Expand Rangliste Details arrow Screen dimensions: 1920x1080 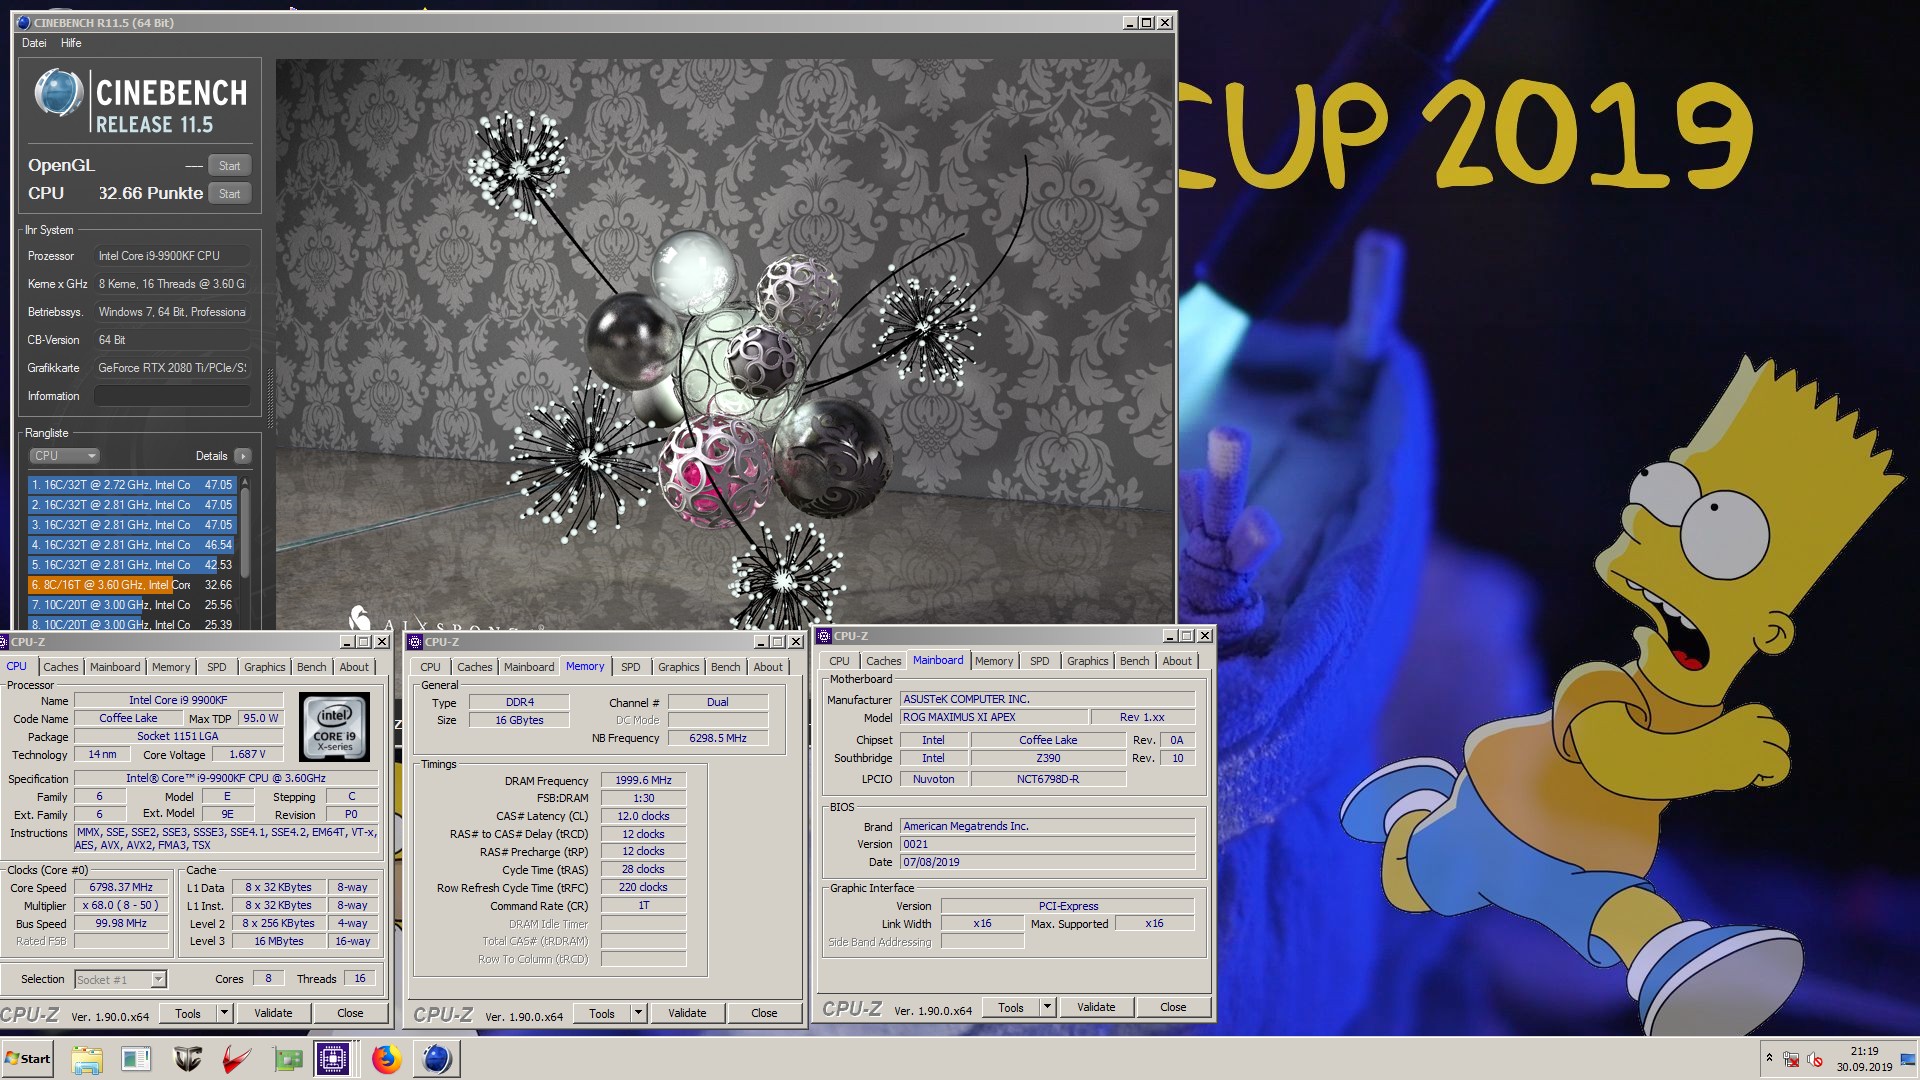[243, 456]
